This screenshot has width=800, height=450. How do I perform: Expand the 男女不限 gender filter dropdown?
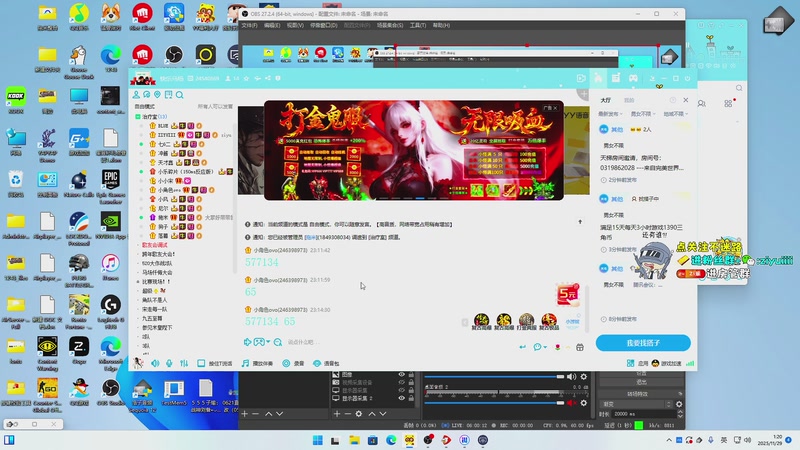click(x=643, y=114)
